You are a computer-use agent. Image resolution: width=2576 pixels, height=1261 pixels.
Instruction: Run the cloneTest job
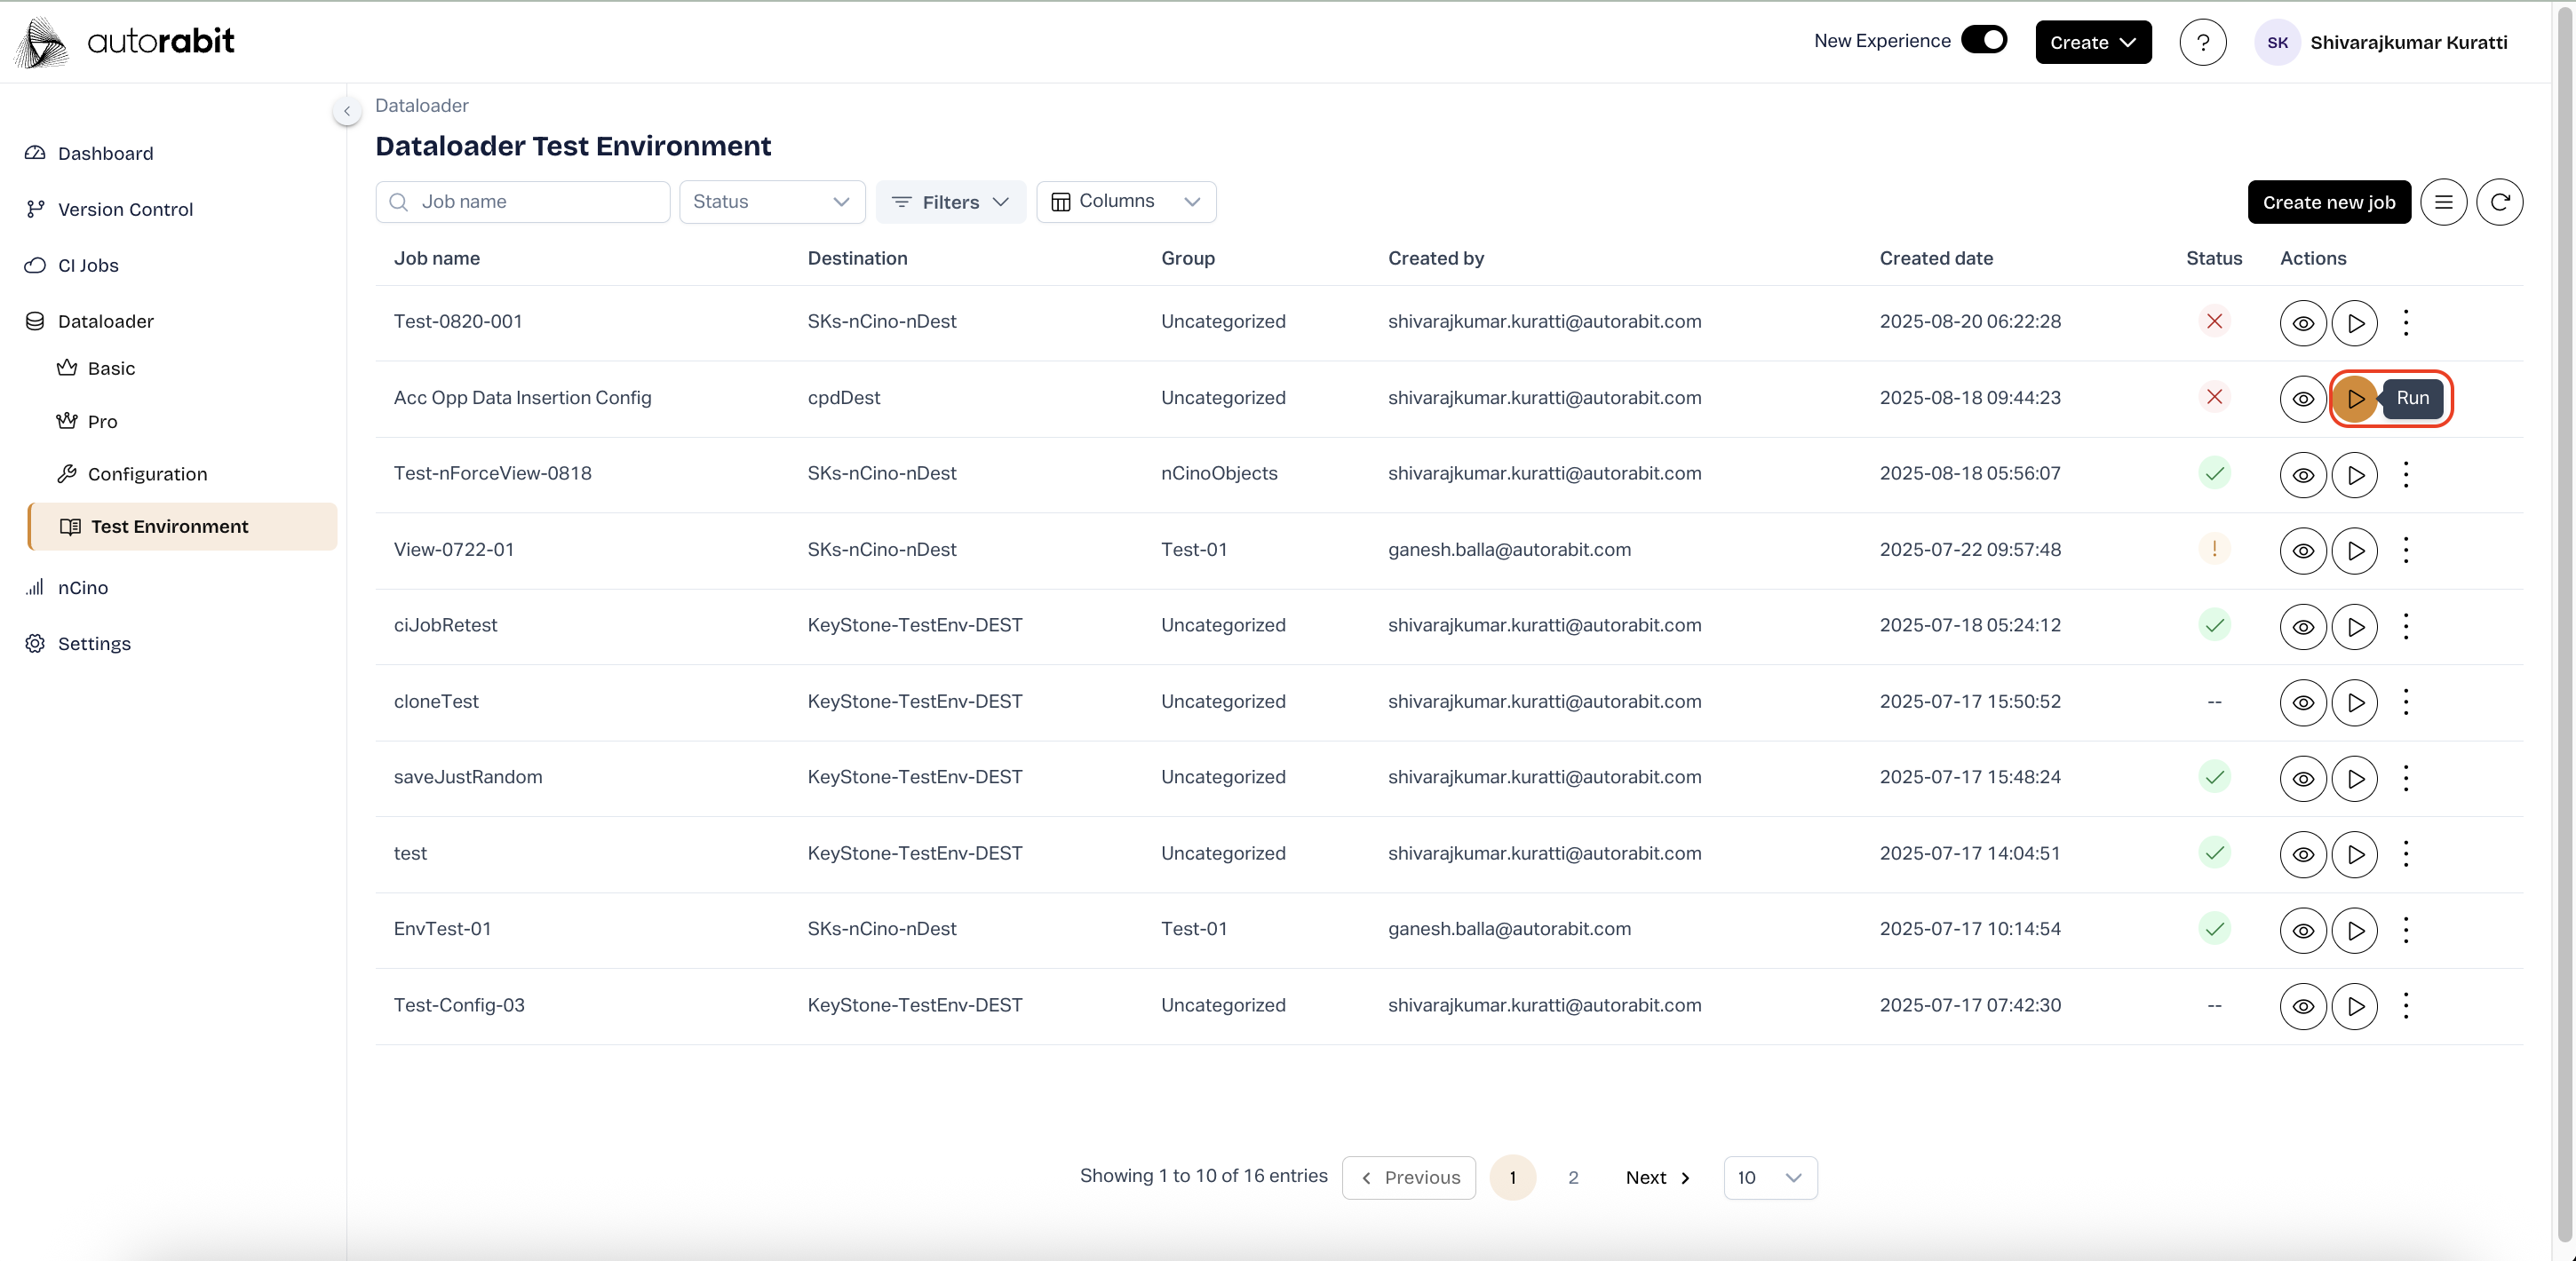(2355, 702)
